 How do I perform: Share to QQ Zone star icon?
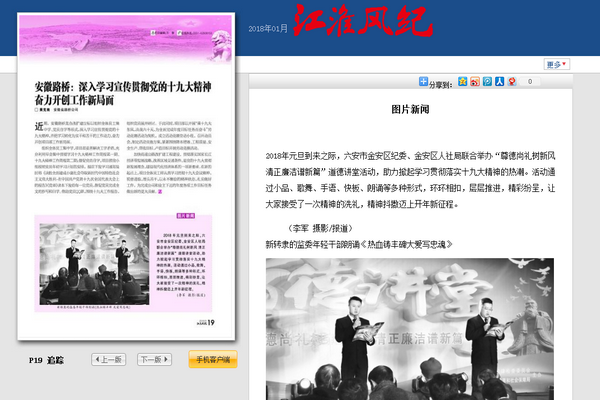click(461, 82)
